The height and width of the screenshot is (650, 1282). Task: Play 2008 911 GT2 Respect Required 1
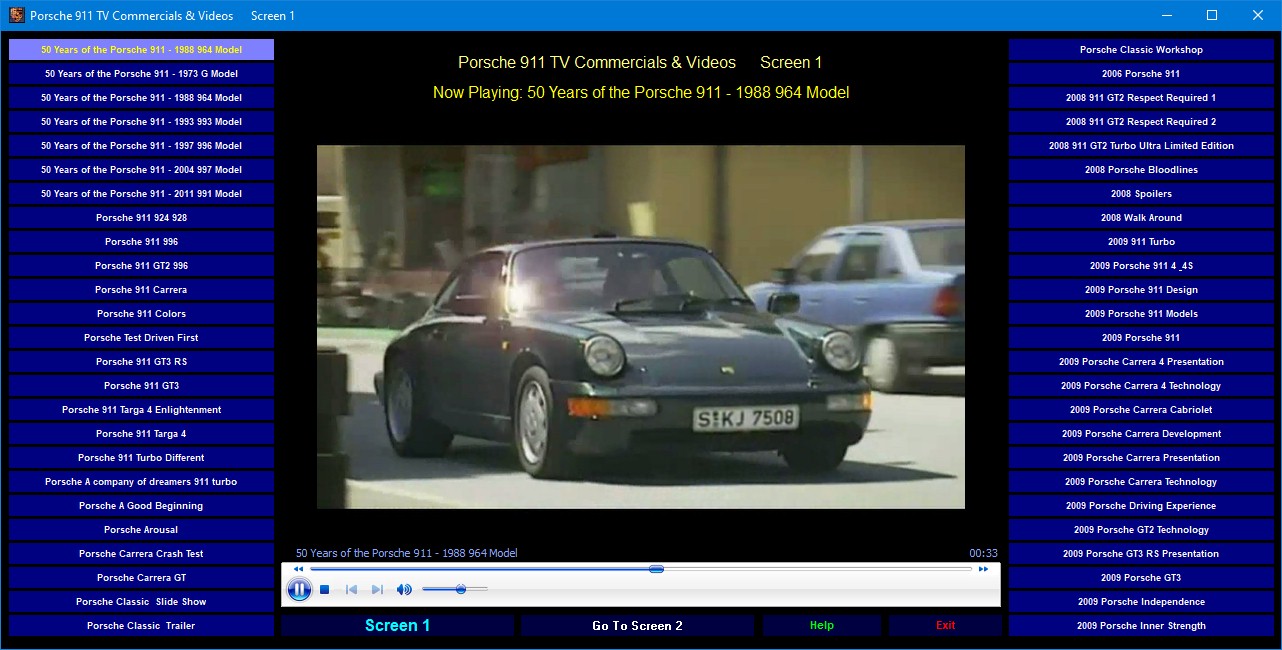tap(1141, 98)
